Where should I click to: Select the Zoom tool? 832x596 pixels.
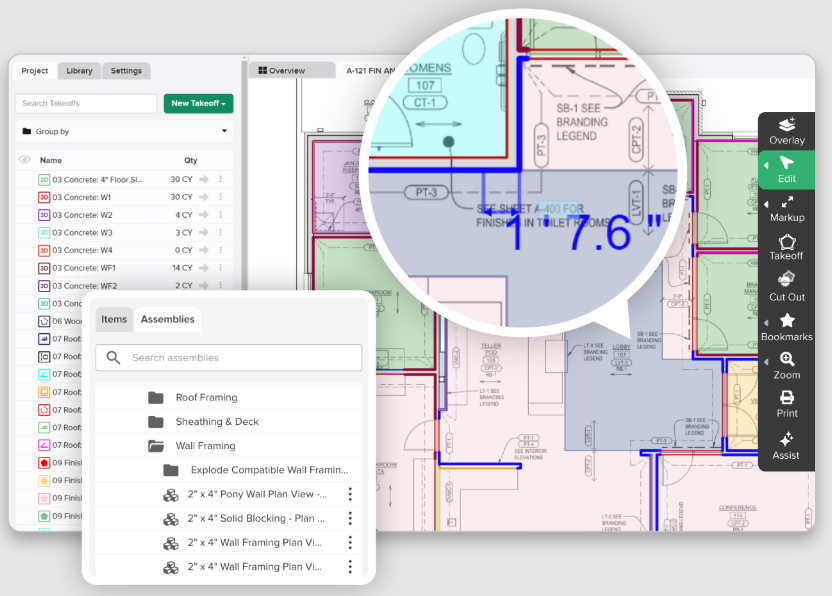787,365
